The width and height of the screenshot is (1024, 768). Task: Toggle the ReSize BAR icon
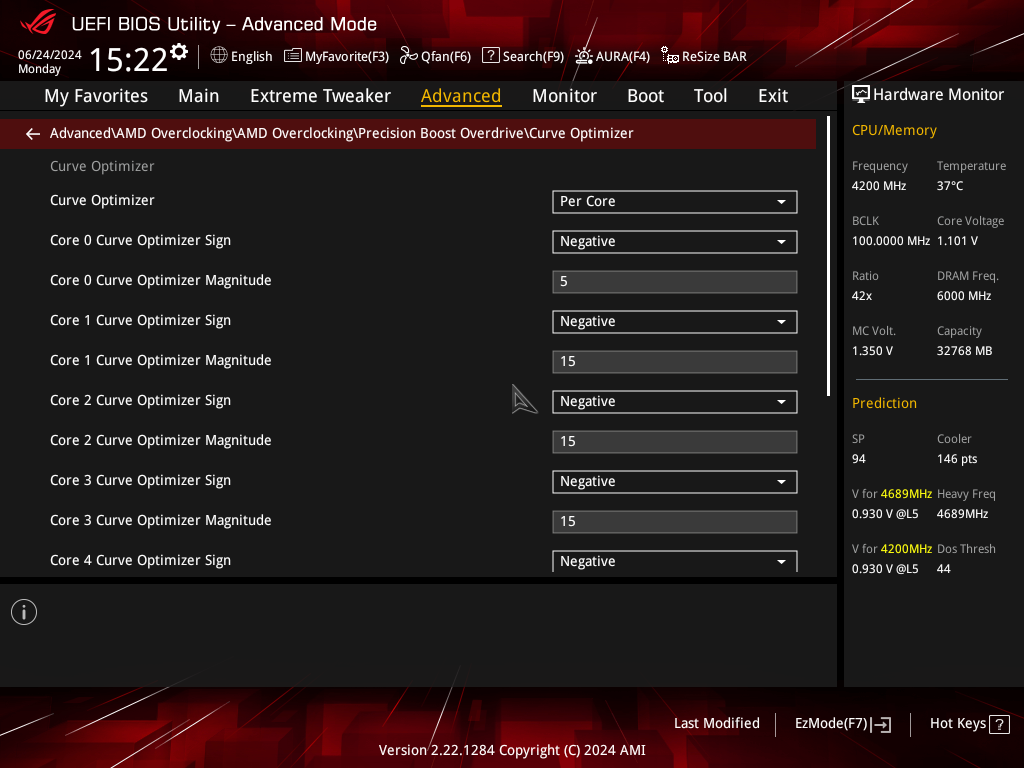pos(669,56)
